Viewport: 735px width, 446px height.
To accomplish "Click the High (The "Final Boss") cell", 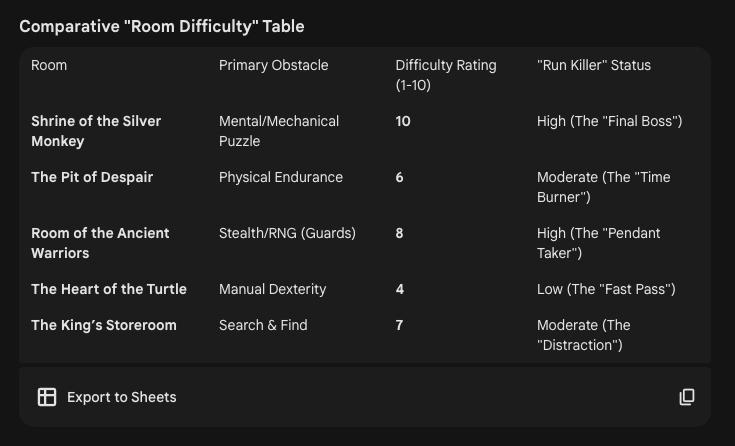I will [609, 121].
